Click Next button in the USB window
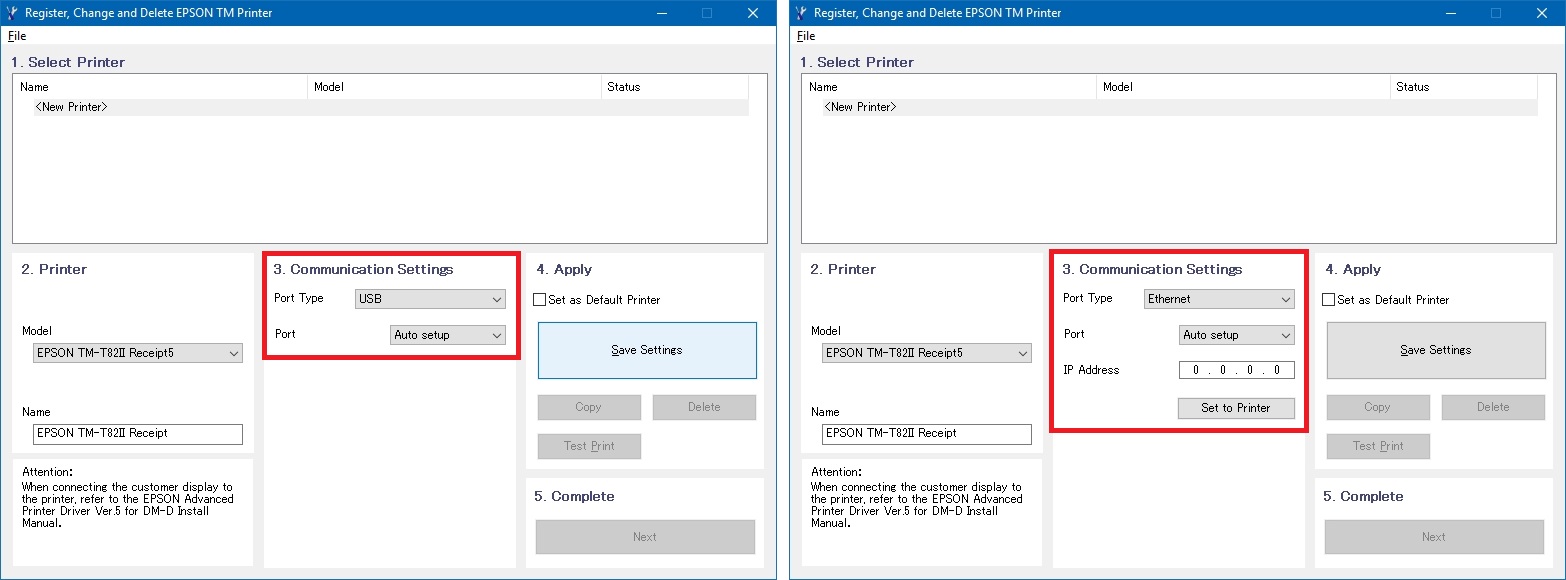 (x=645, y=537)
